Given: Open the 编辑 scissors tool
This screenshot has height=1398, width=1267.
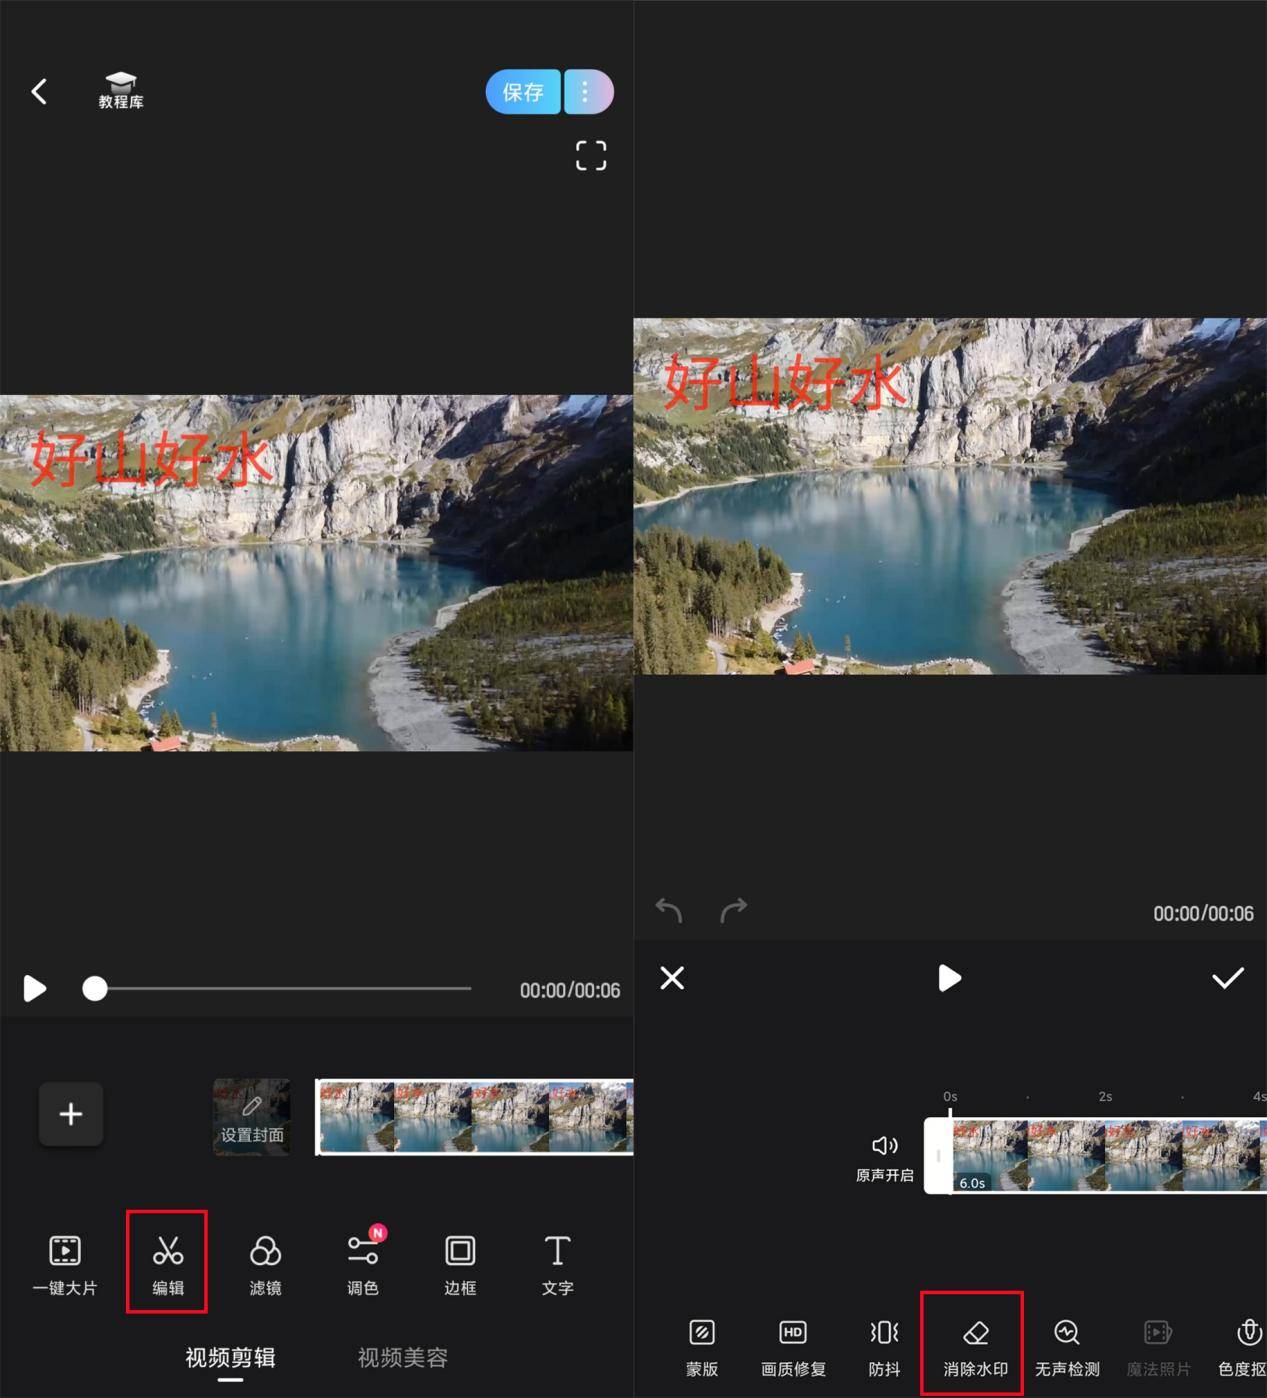Looking at the screenshot, I should tap(167, 1262).
